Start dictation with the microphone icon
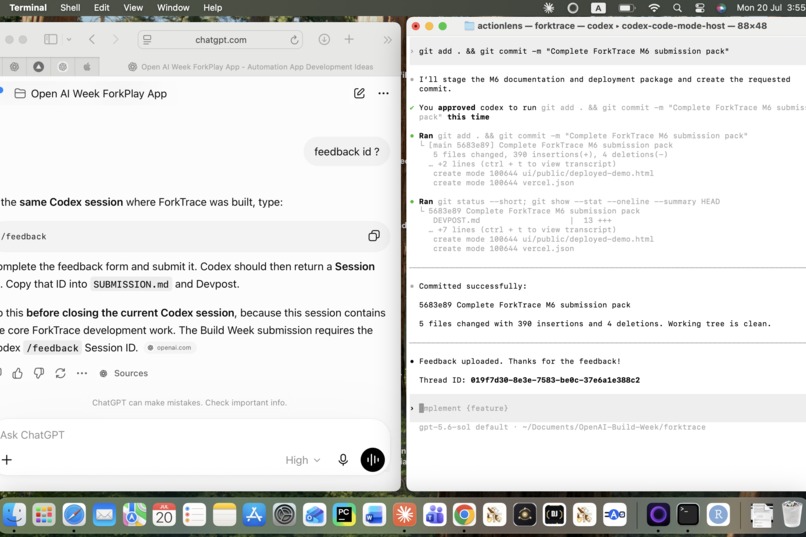This screenshot has height=537, width=806. (x=343, y=460)
